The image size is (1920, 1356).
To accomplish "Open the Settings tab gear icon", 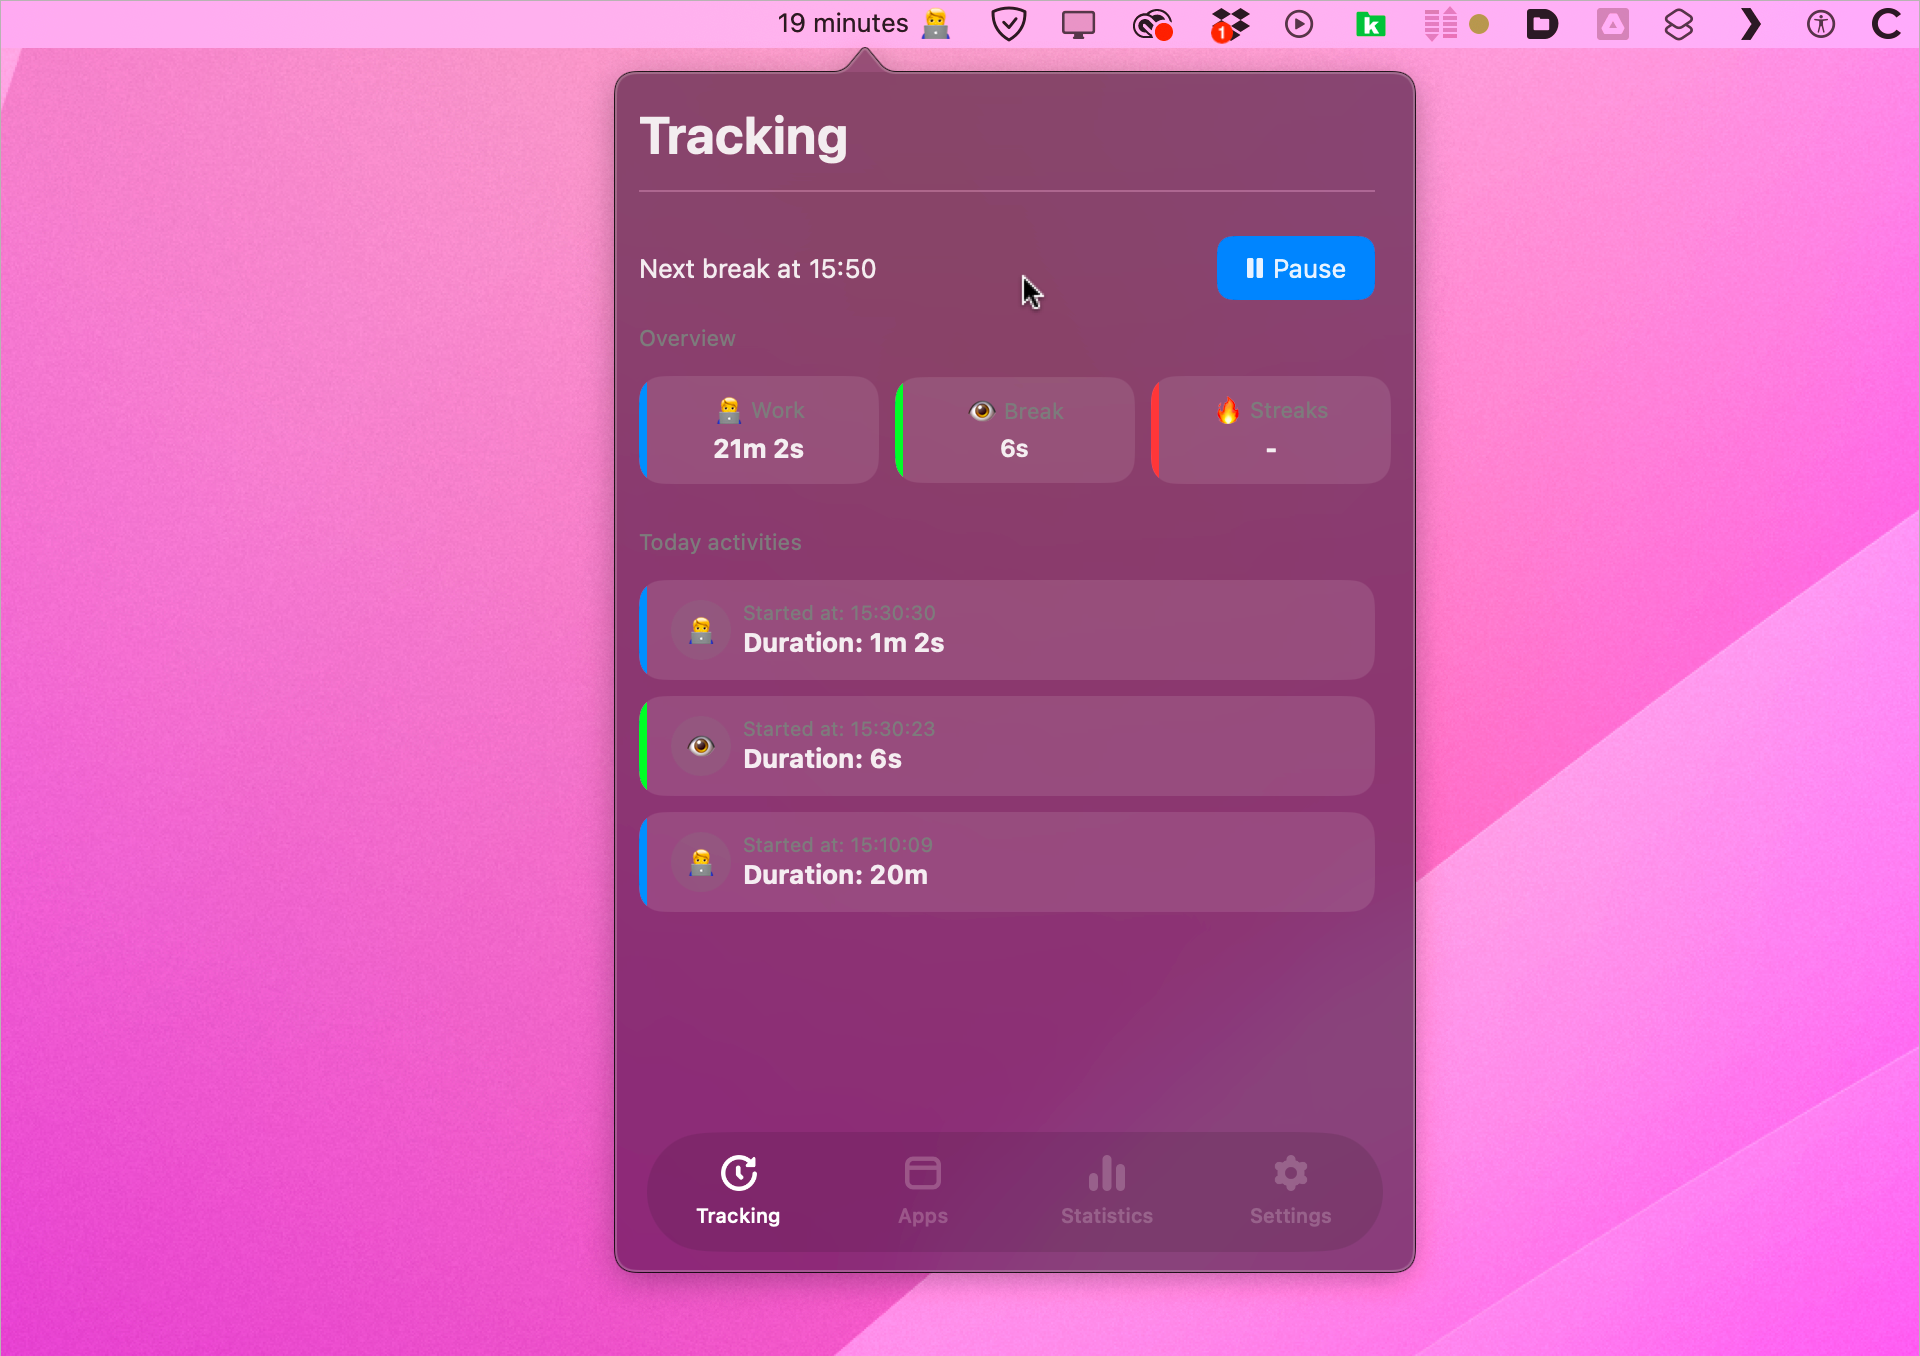I will pos(1290,1174).
